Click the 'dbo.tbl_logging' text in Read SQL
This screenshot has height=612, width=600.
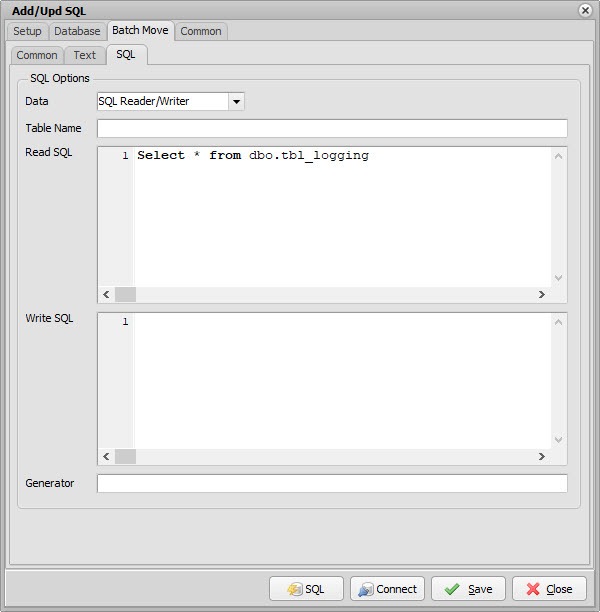coord(309,156)
